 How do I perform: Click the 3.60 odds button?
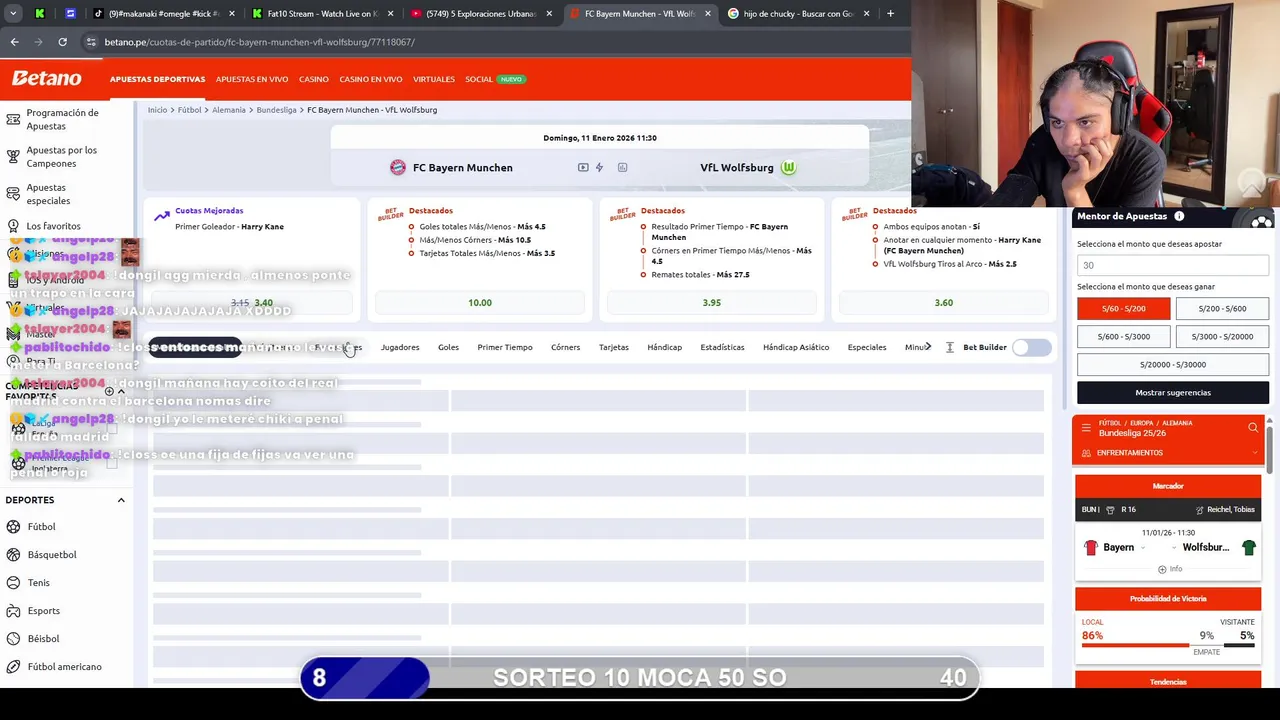coord(944,302)
